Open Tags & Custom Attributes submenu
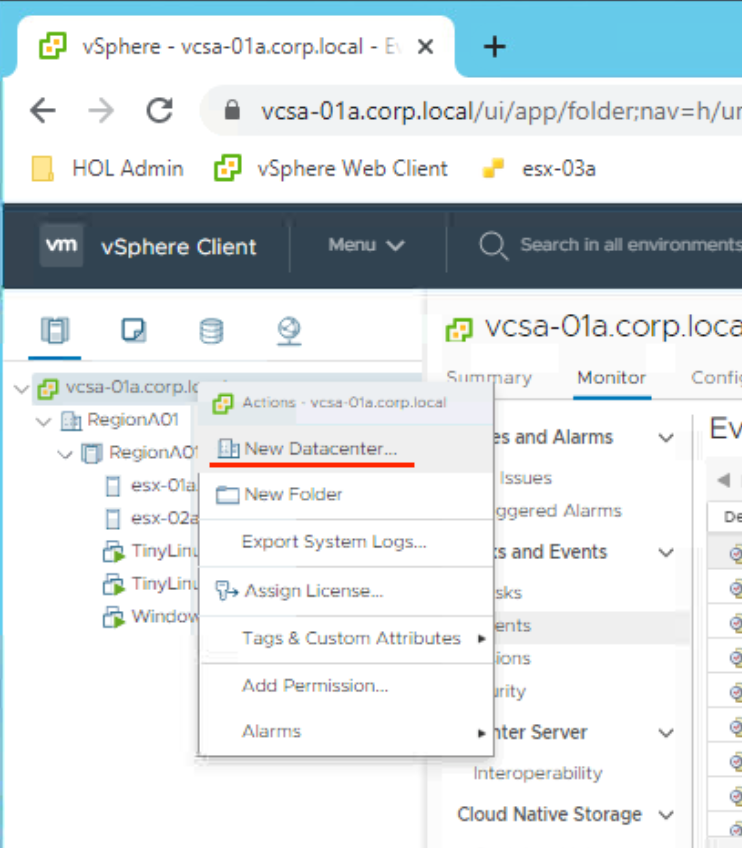 tap(346, 638)
